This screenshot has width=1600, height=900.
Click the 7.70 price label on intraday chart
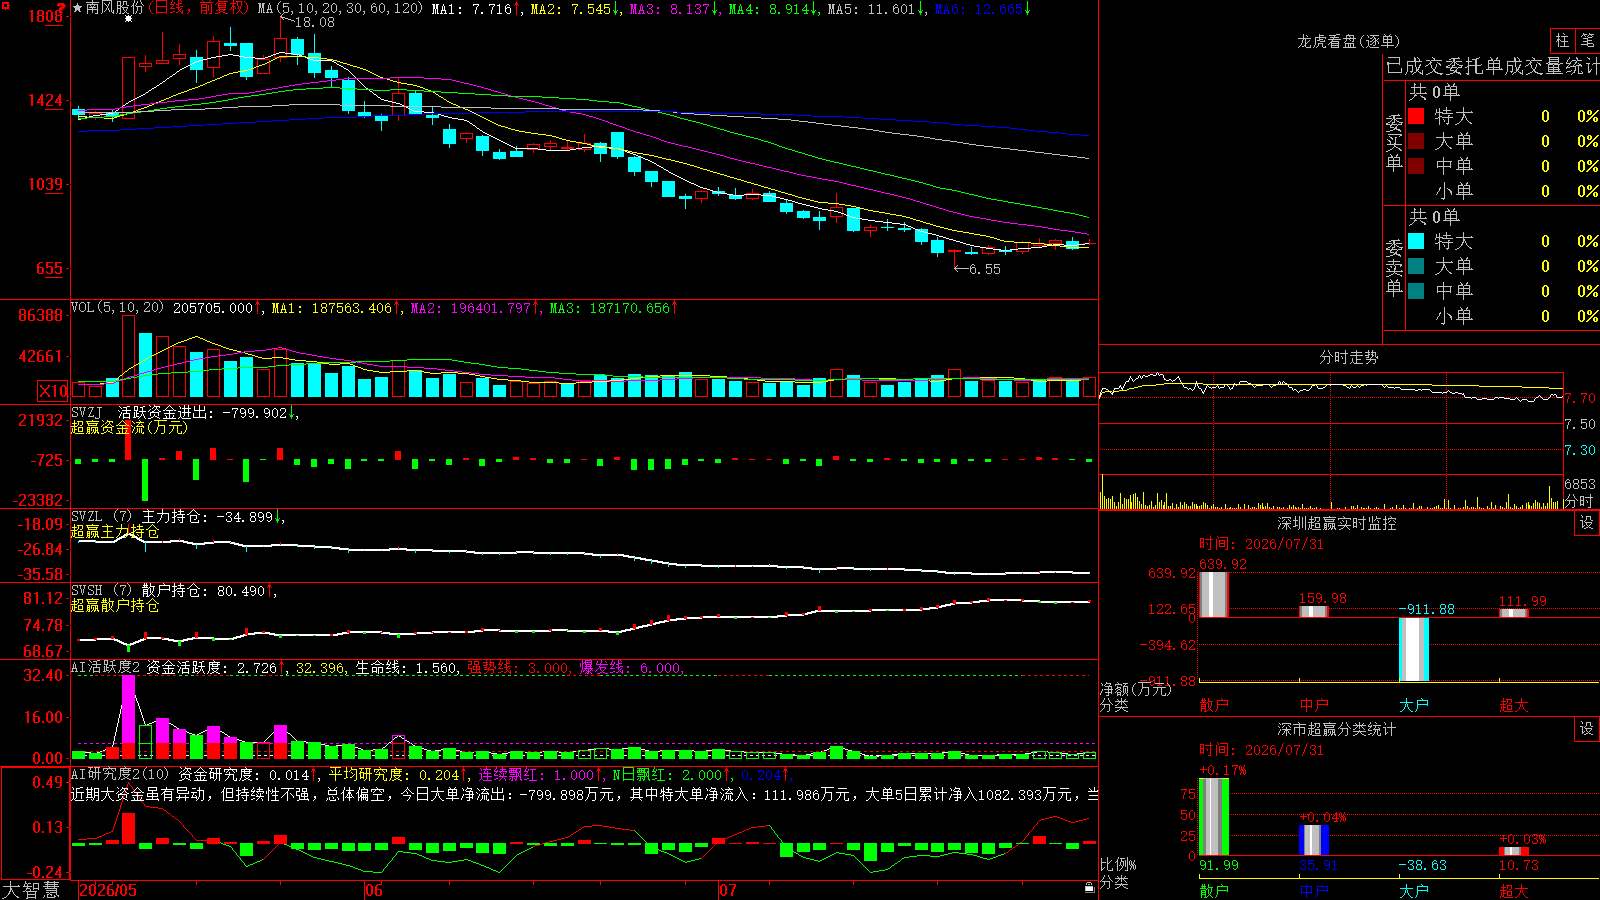coord(1580,398)
